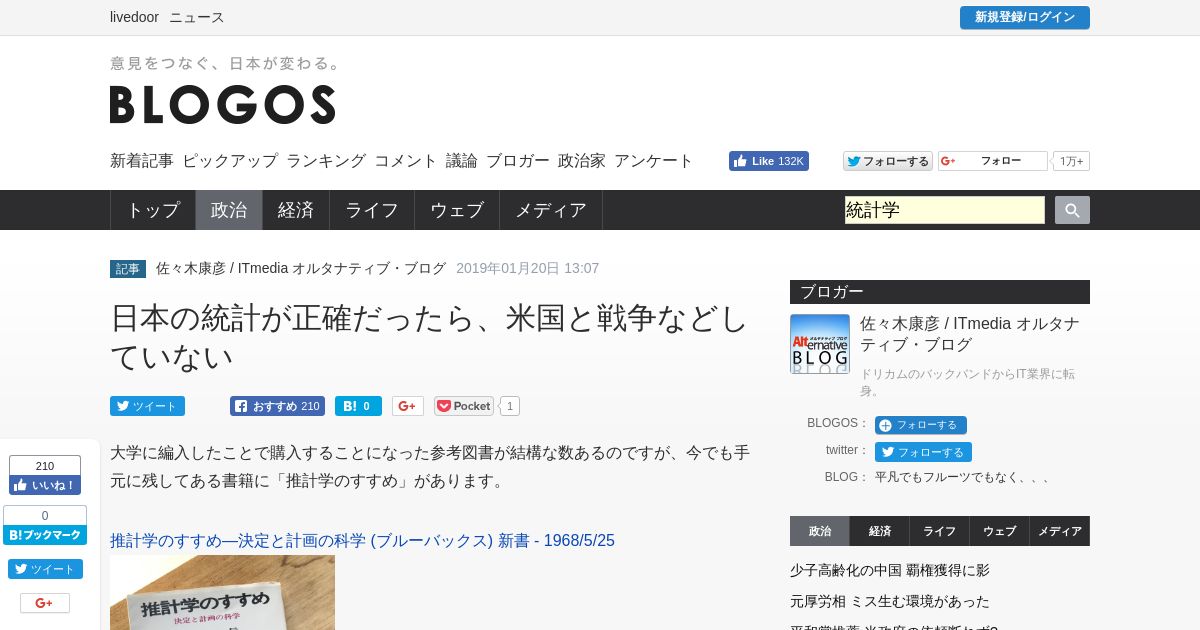Open ピックアップ menu item
This screenshot has height=630, width=1200.
click(x=230, y=161)
